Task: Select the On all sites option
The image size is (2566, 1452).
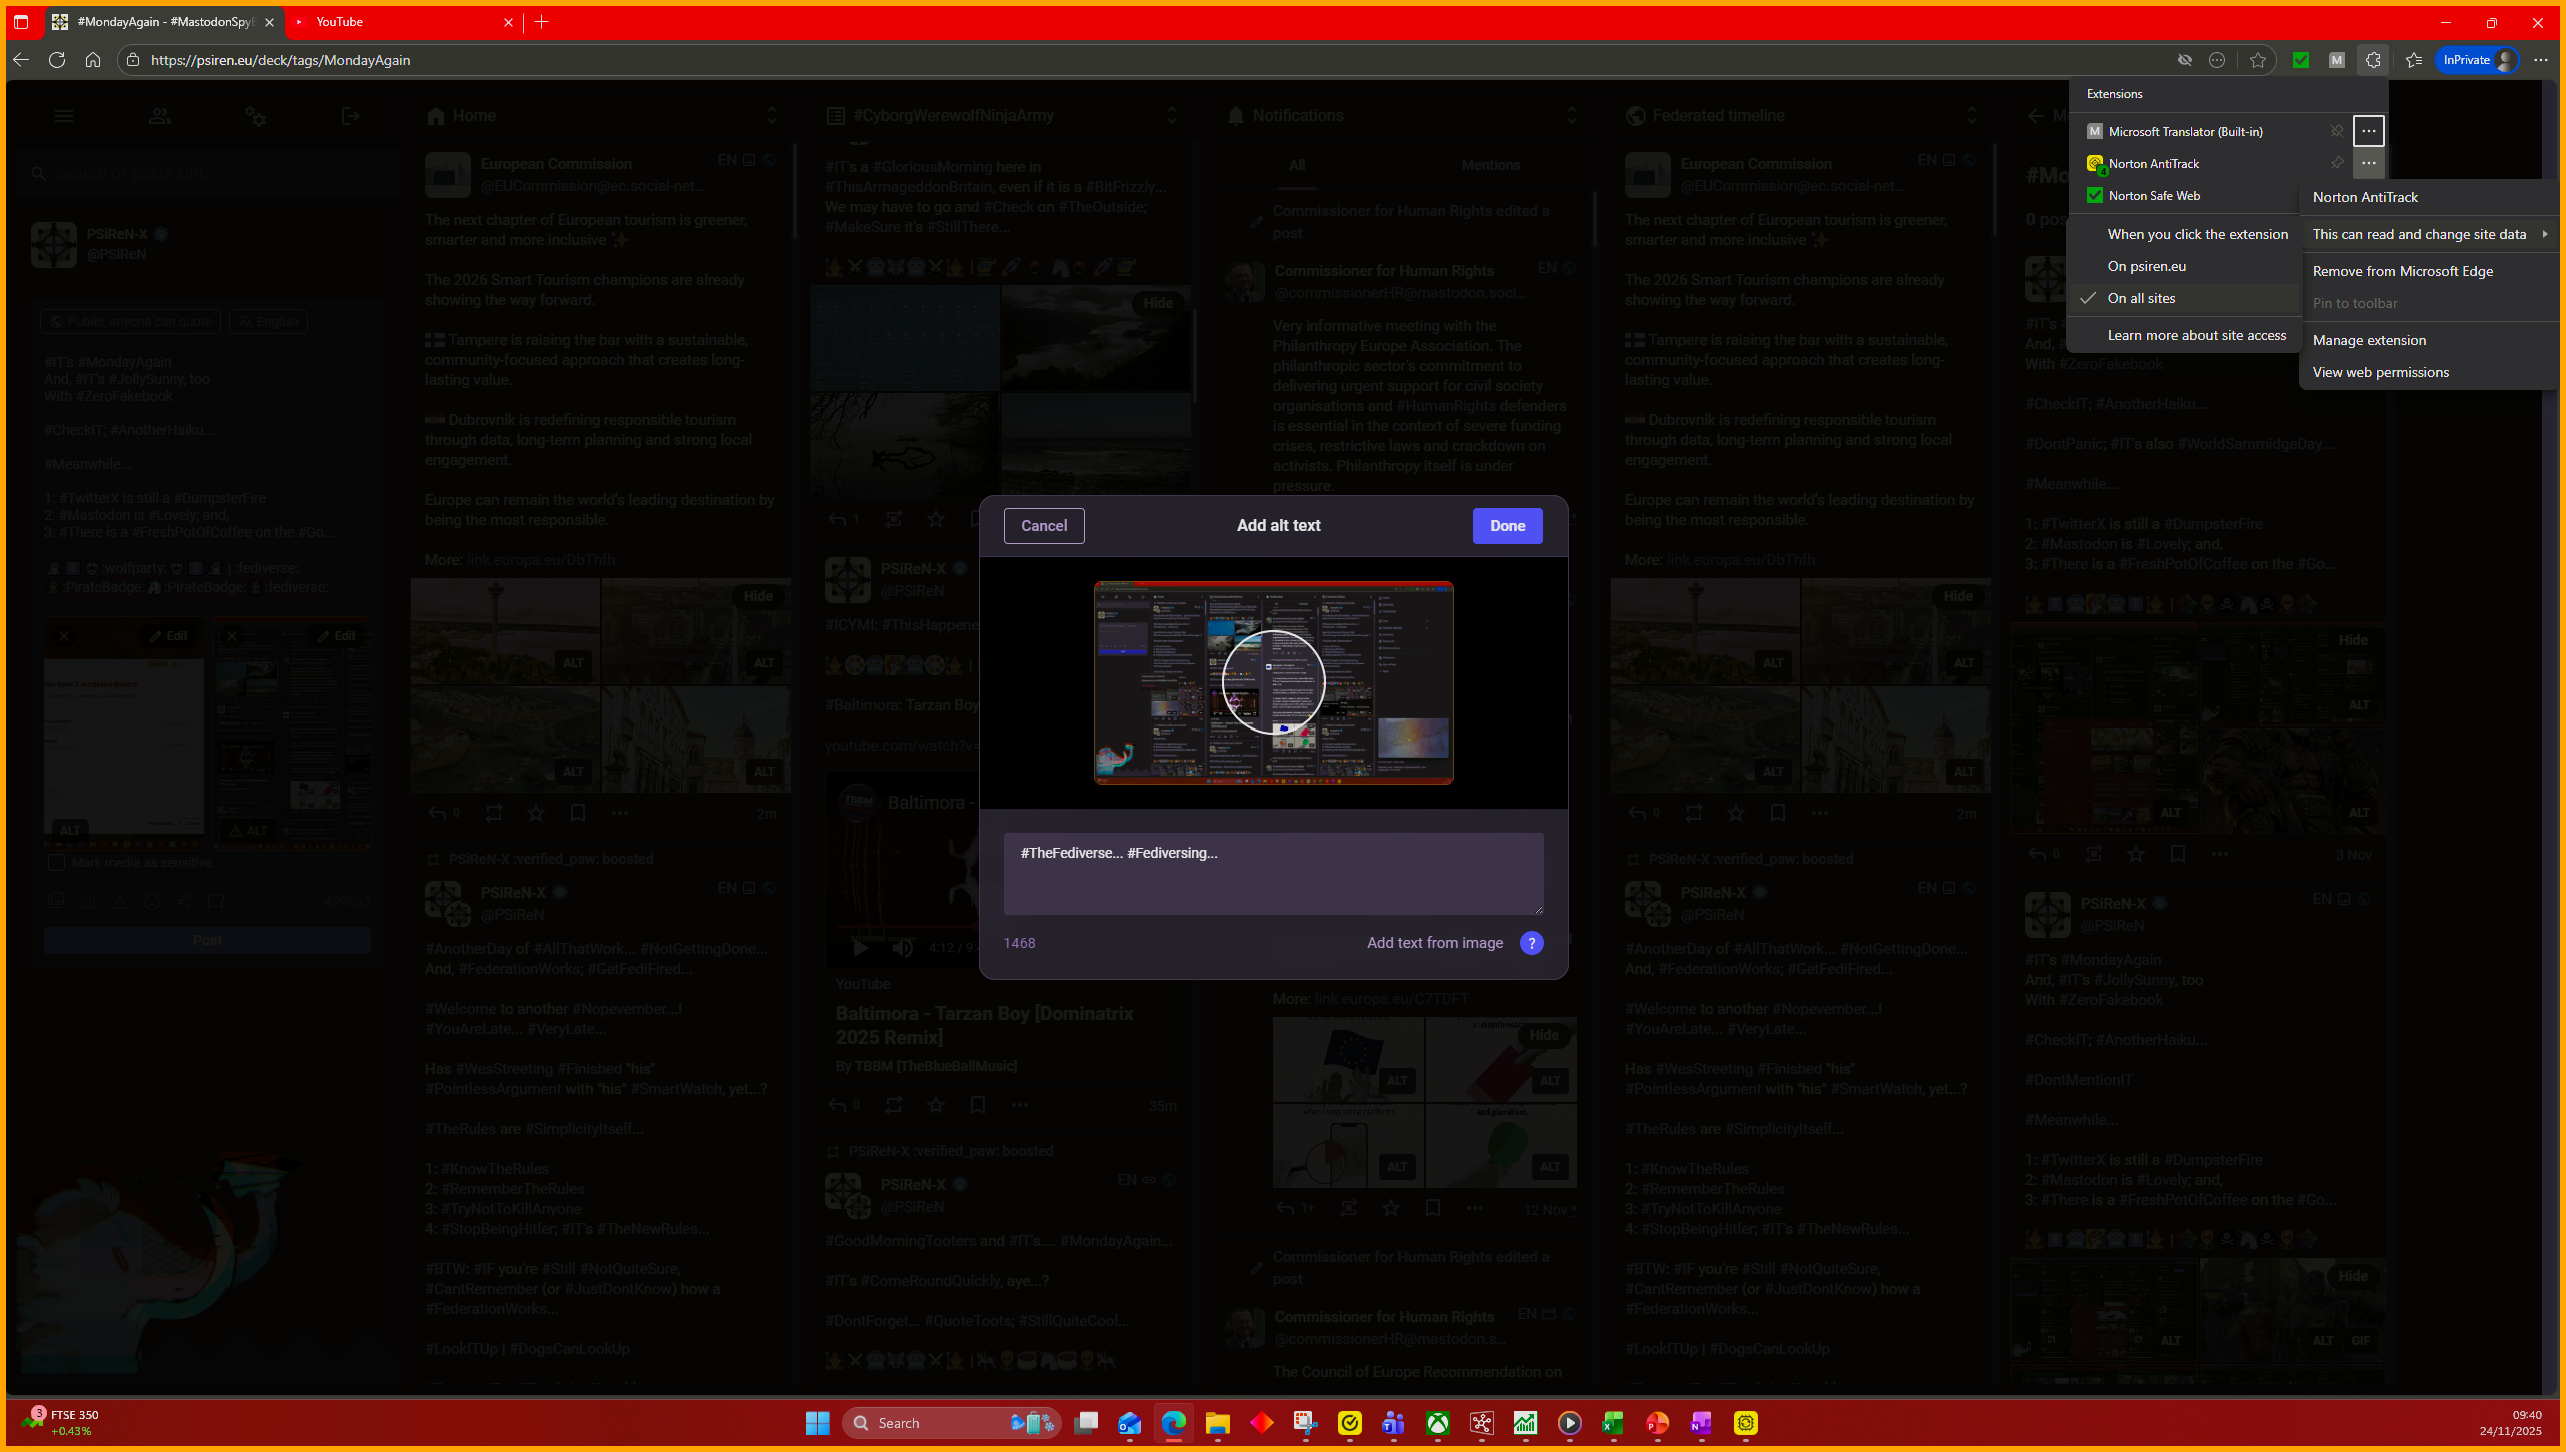Action: 2141,298
